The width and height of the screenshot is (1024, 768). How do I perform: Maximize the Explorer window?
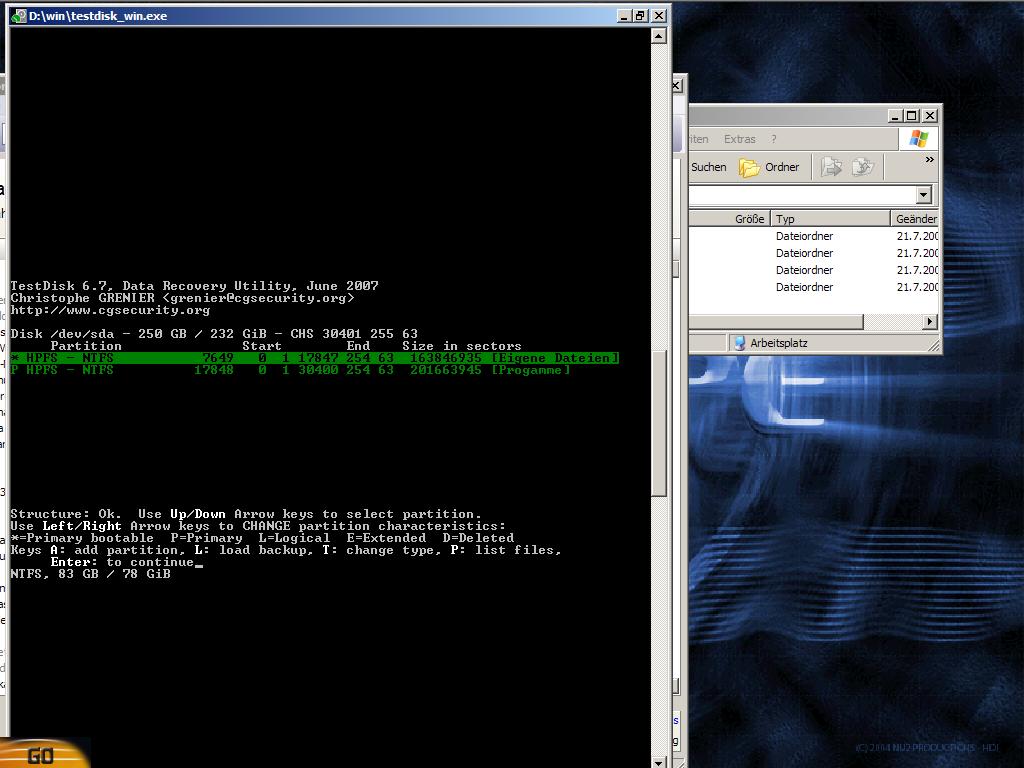[912, 116]
